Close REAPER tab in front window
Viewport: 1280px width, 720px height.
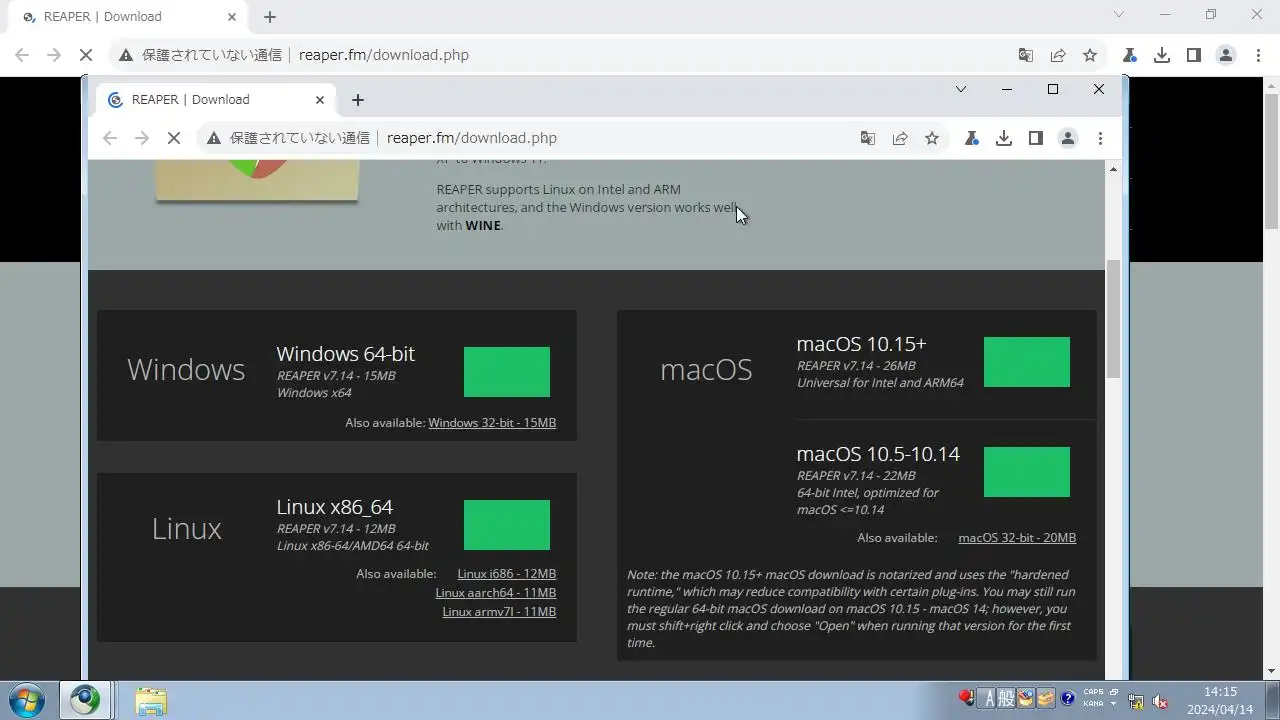320,100
